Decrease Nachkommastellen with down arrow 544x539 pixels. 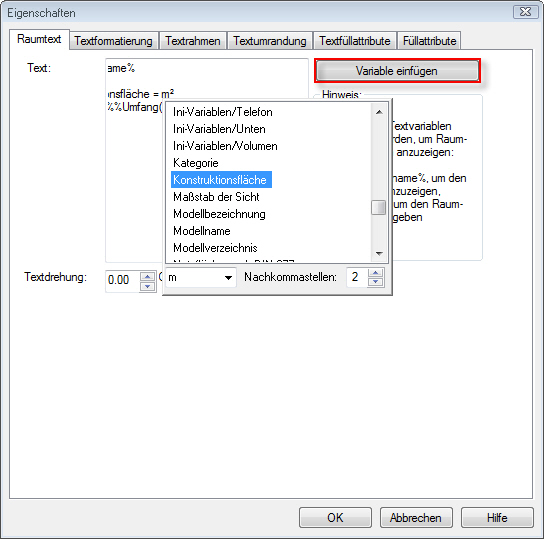pos(376,282)
